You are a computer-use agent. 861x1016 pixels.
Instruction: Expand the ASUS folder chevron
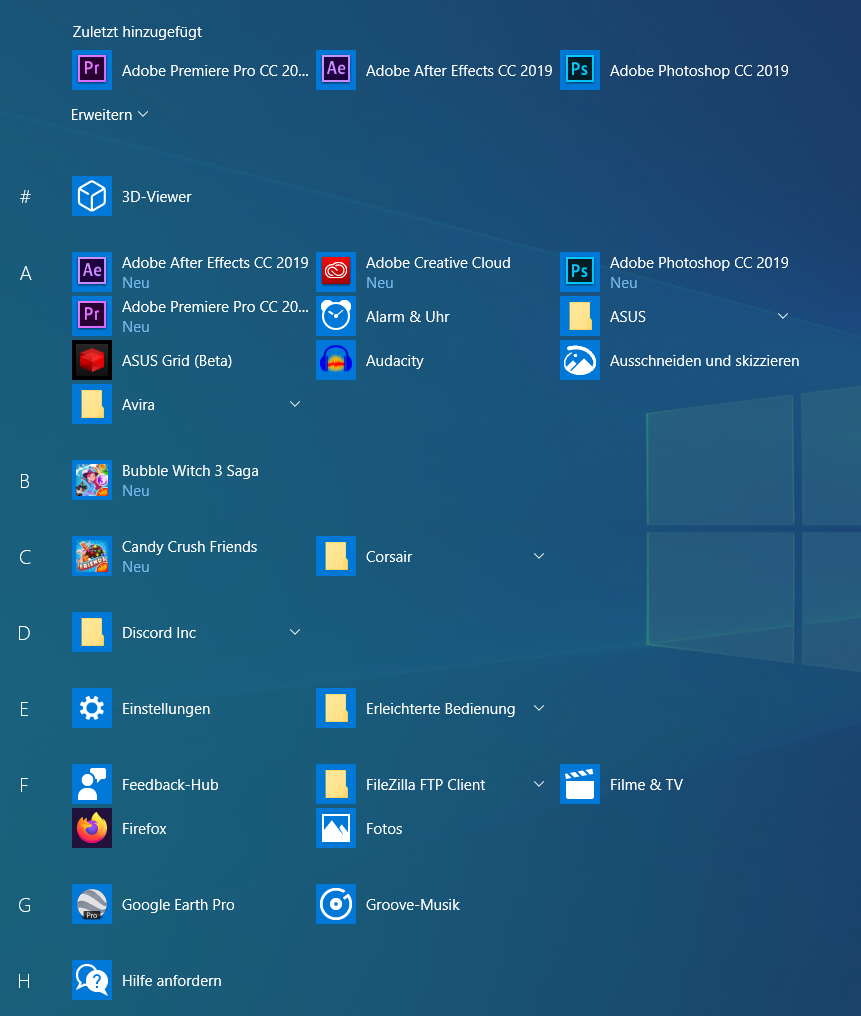pyautogui.click(x=783, y=316)
